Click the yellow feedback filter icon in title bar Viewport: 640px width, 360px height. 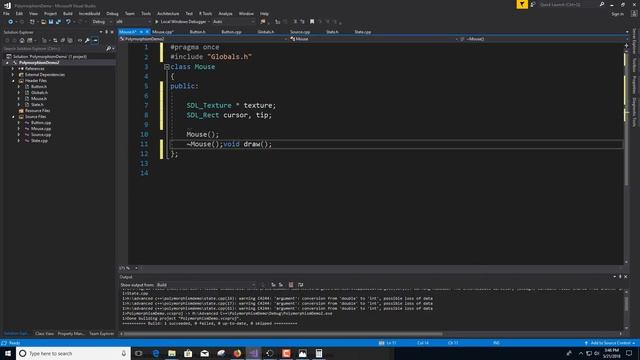[522, 4]
